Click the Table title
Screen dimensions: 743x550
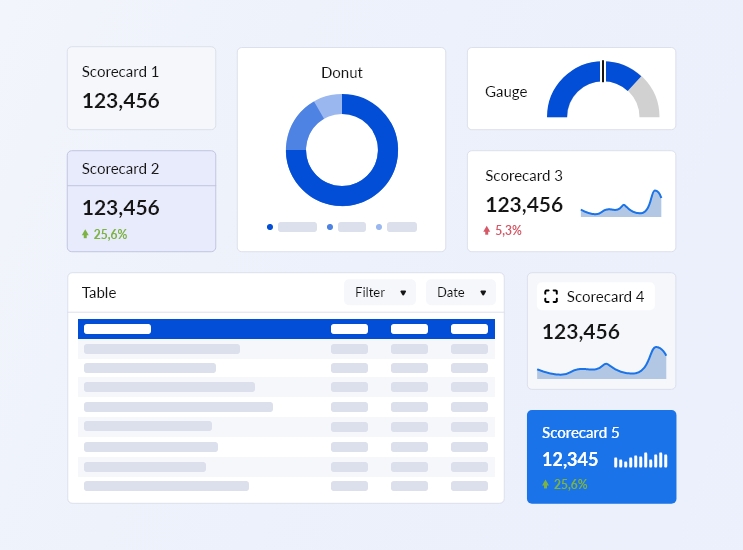(x=99, y=292)
